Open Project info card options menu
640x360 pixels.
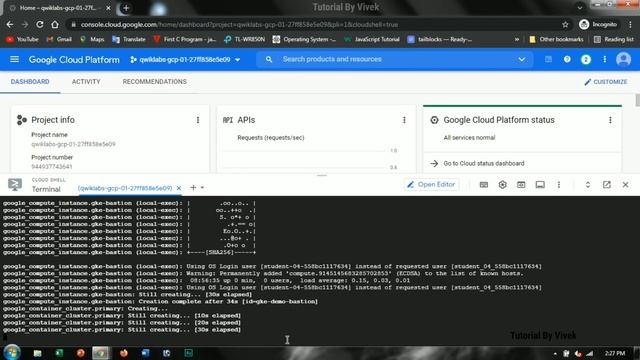point(198,120)
